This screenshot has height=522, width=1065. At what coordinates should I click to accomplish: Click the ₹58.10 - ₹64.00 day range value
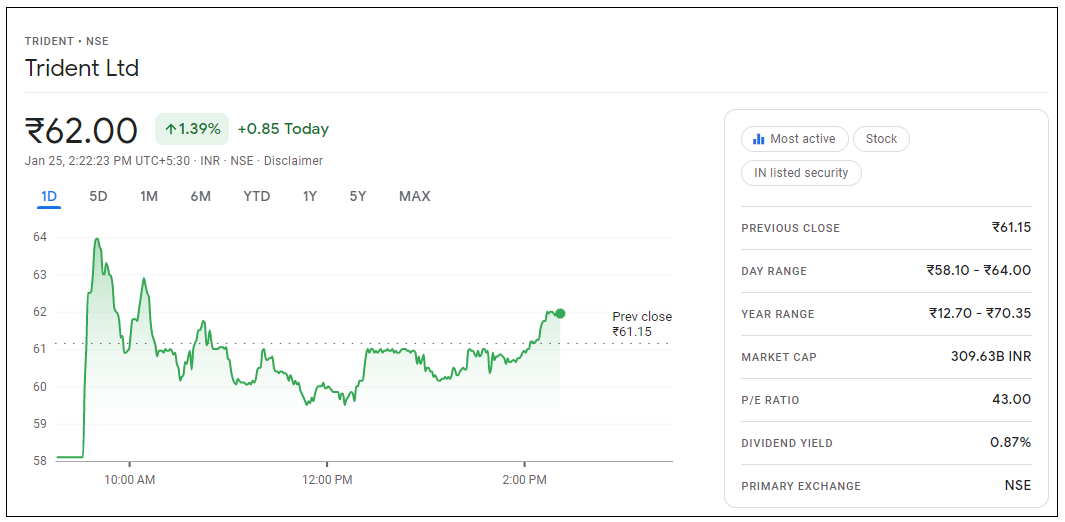click(979, 270)
